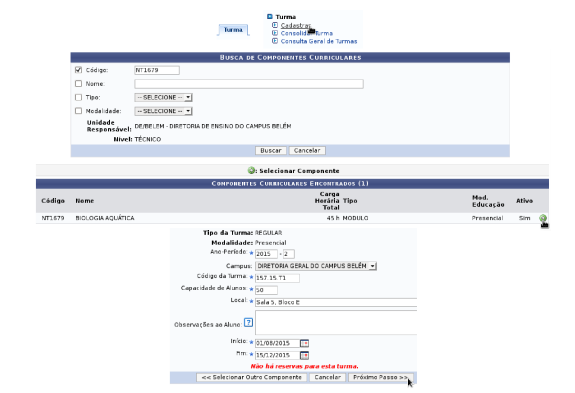Click the Próximo Passo button
The image size is (575, 393).
[x=380, y=377]
